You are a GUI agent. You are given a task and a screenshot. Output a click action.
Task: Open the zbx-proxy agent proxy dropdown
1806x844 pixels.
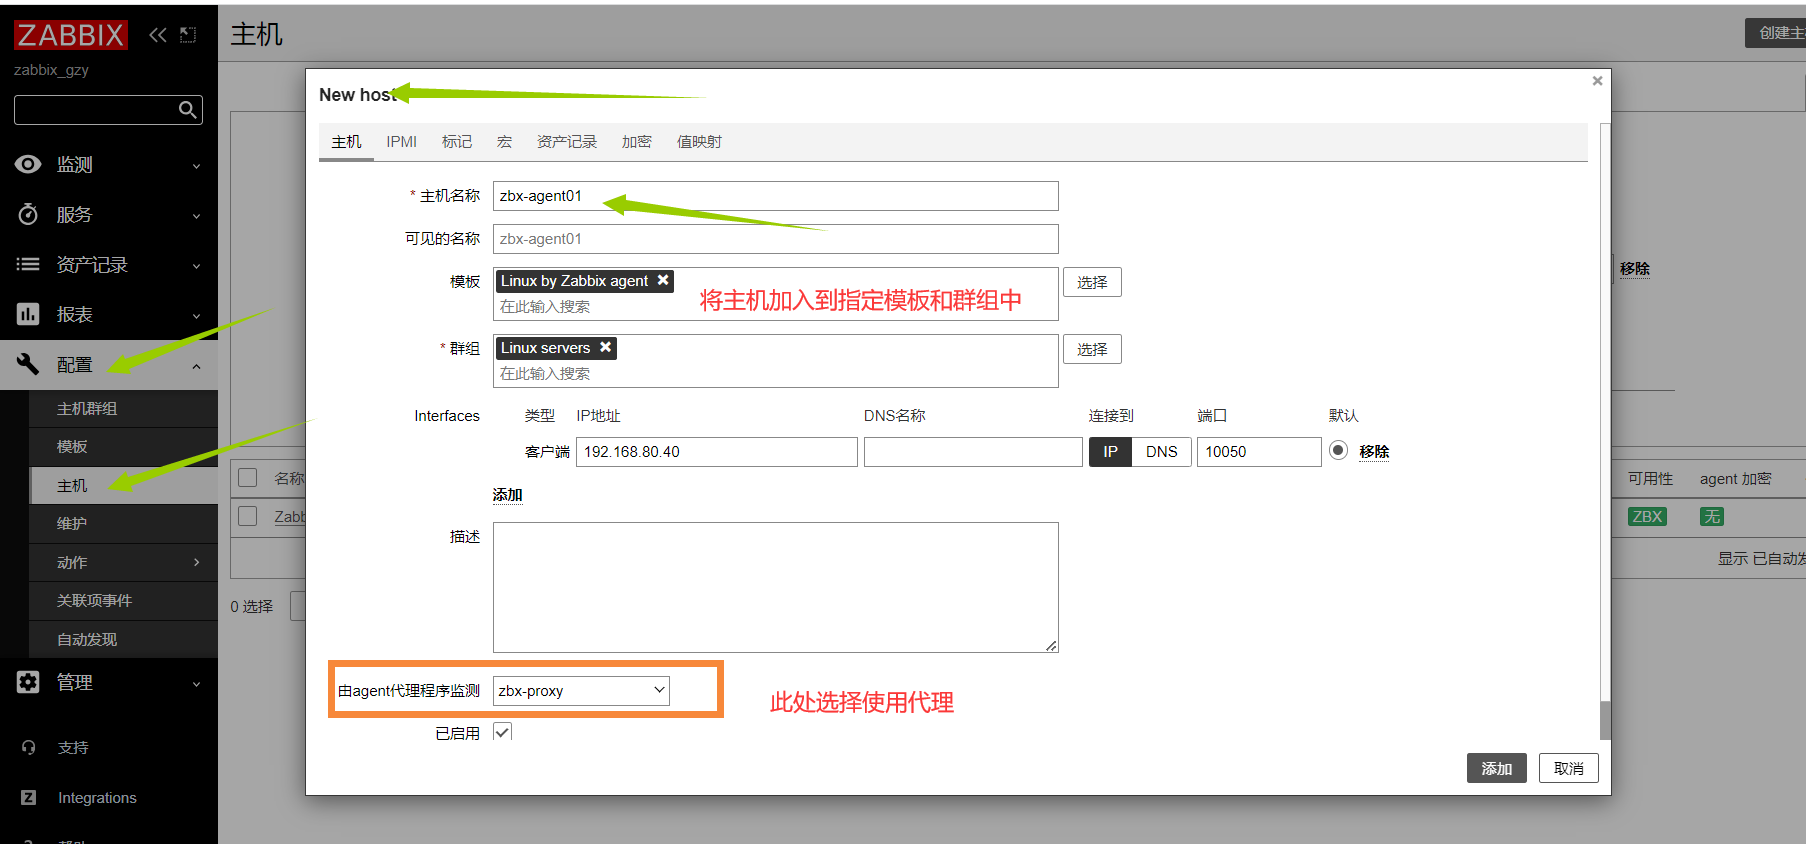pos(581,690)
